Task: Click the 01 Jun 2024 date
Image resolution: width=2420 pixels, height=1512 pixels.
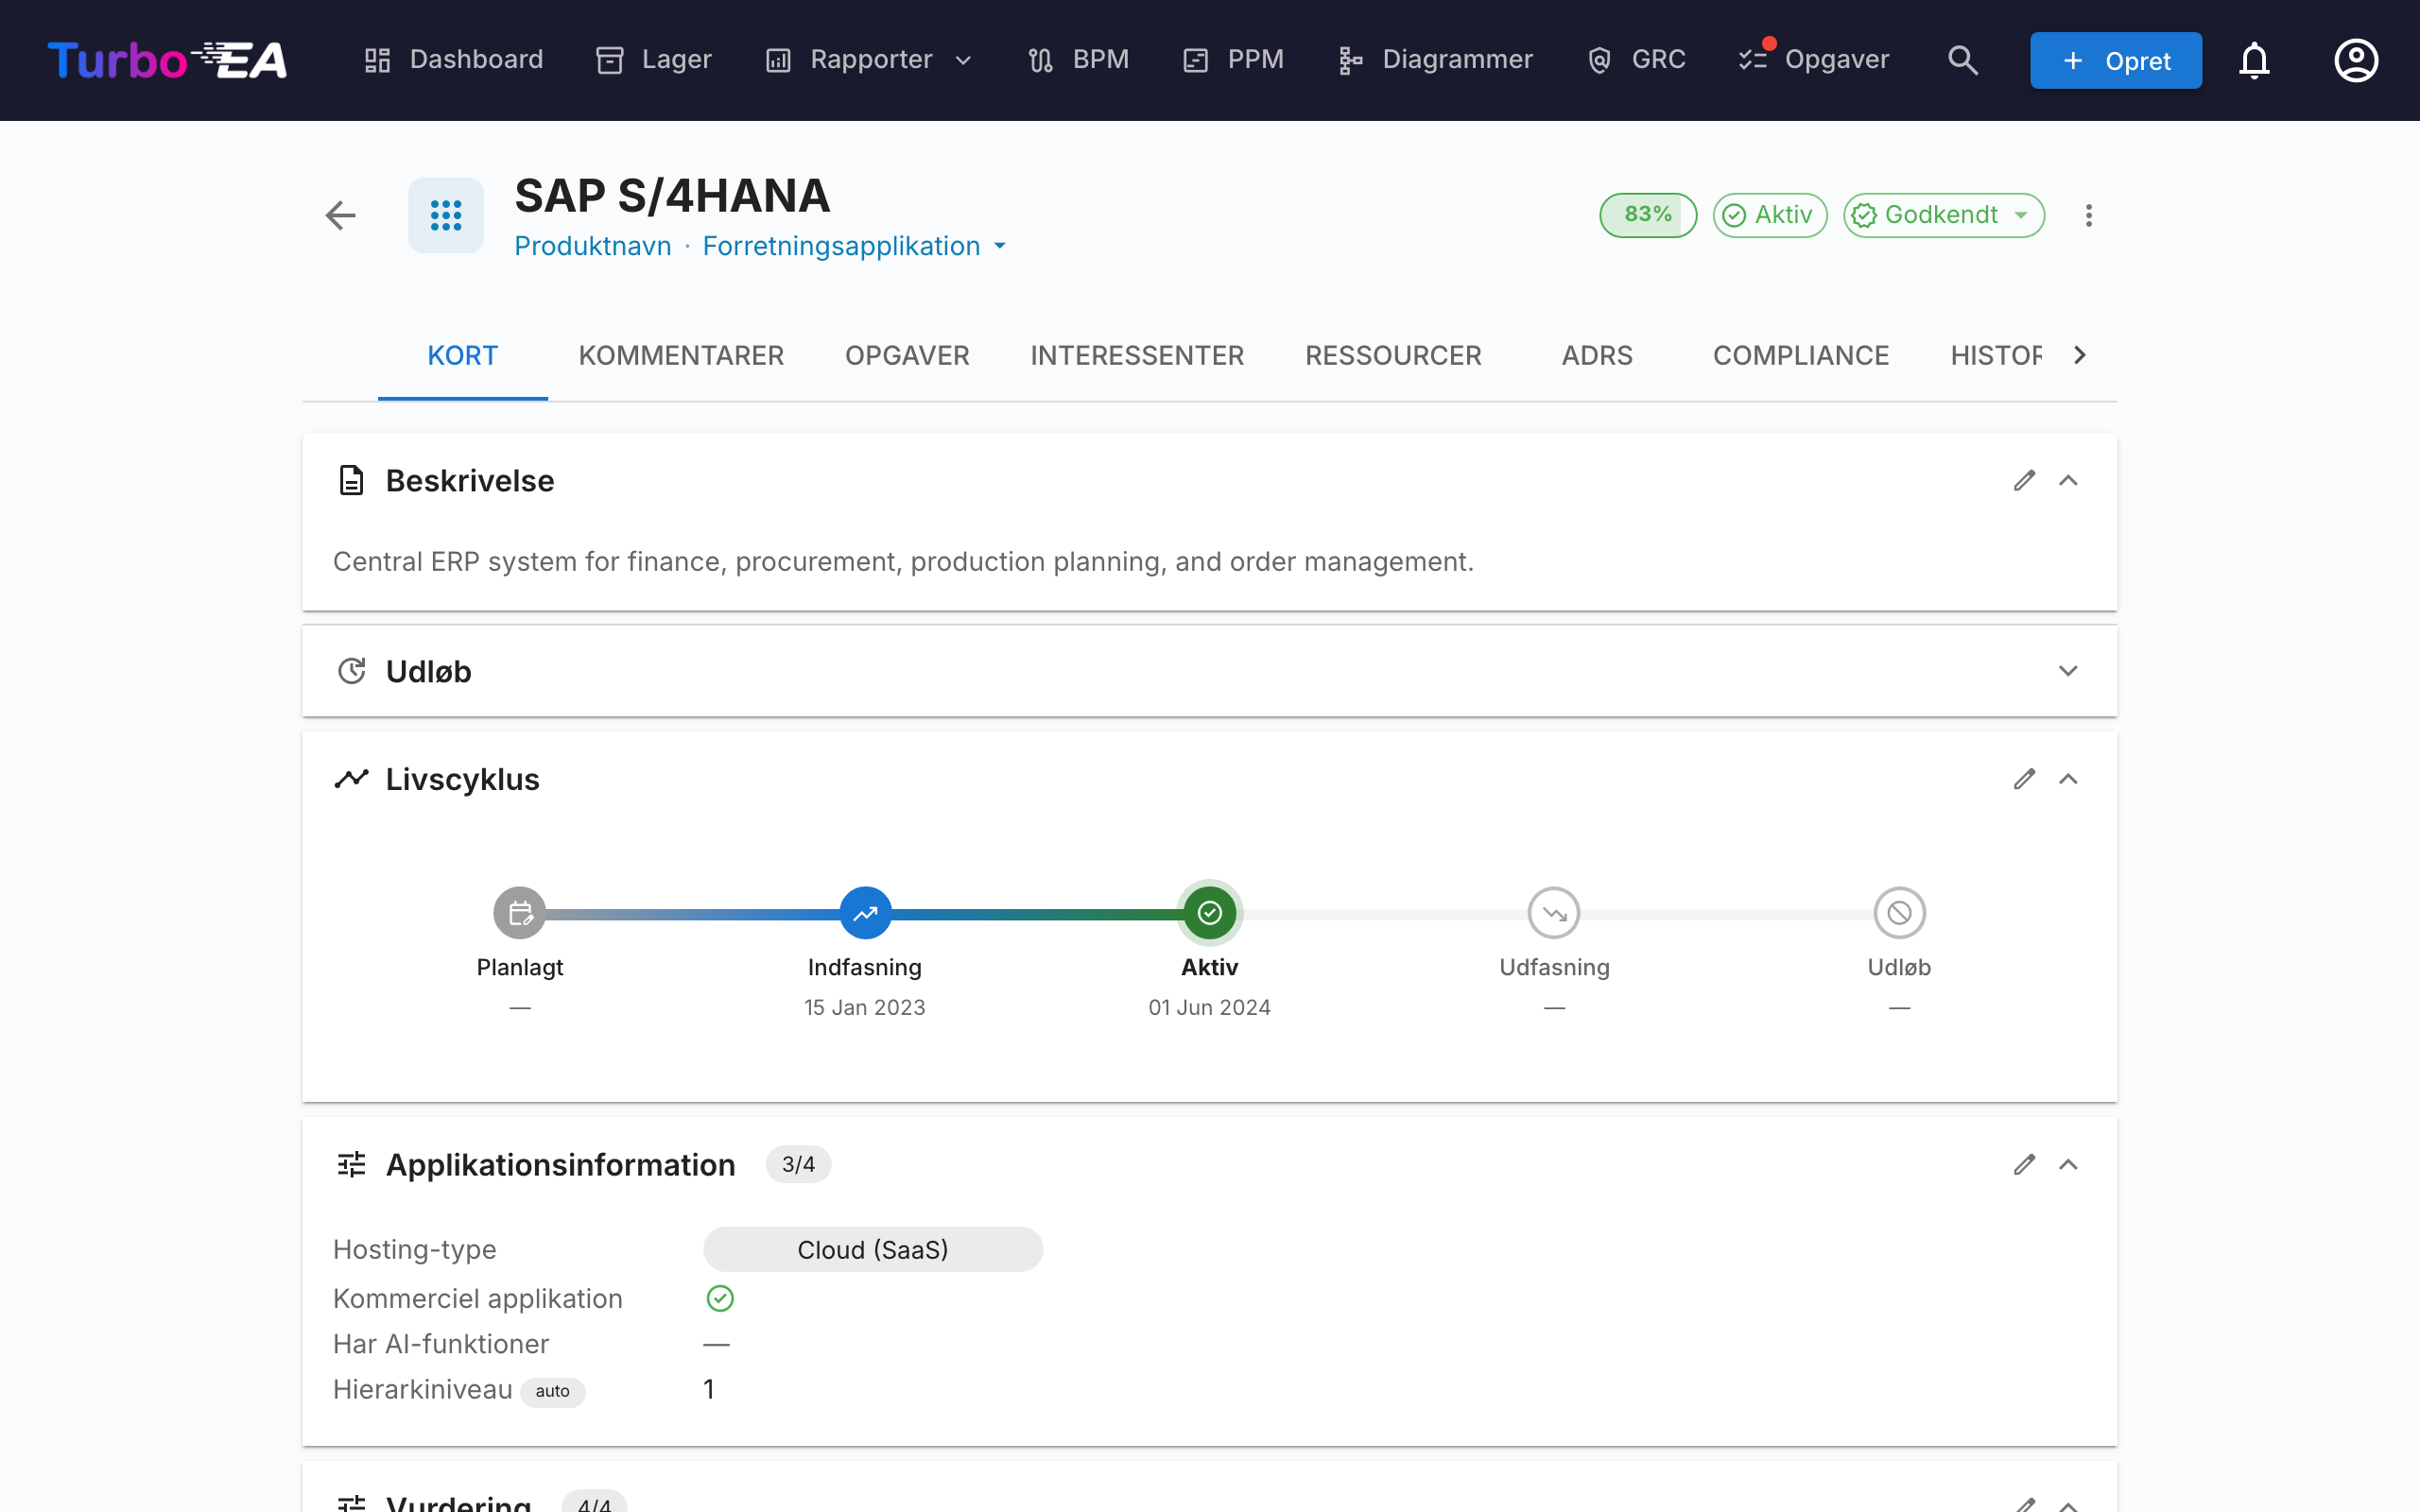Action: coord(1210,1007)
